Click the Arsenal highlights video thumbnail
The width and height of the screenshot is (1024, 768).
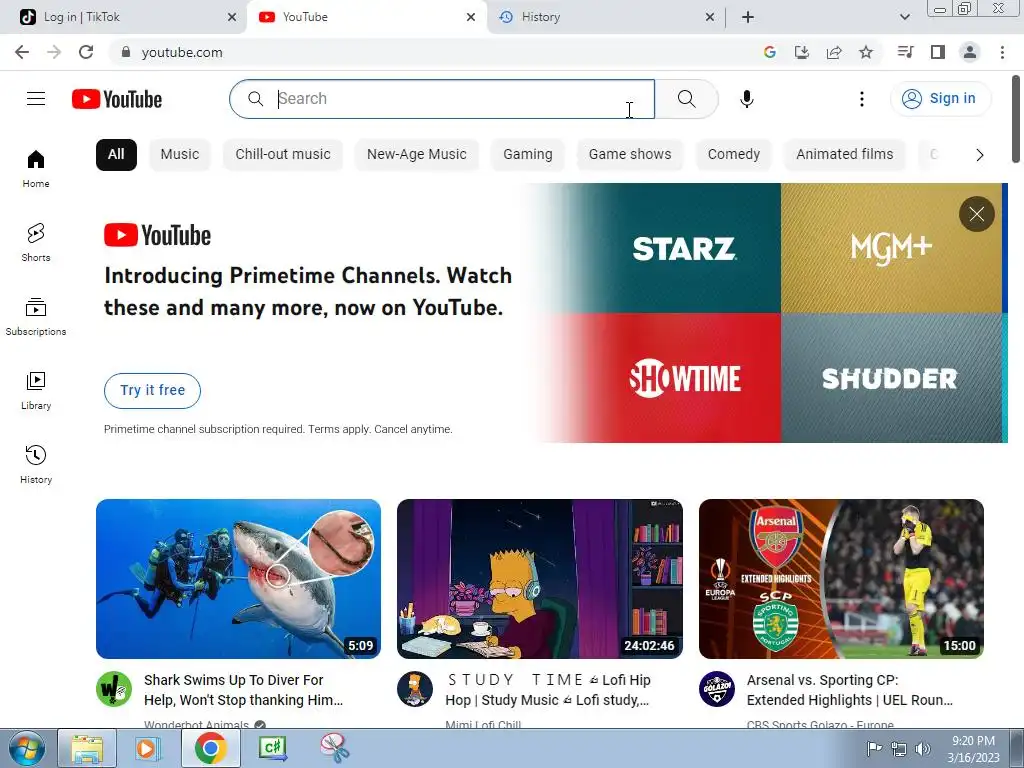(841, 579)
